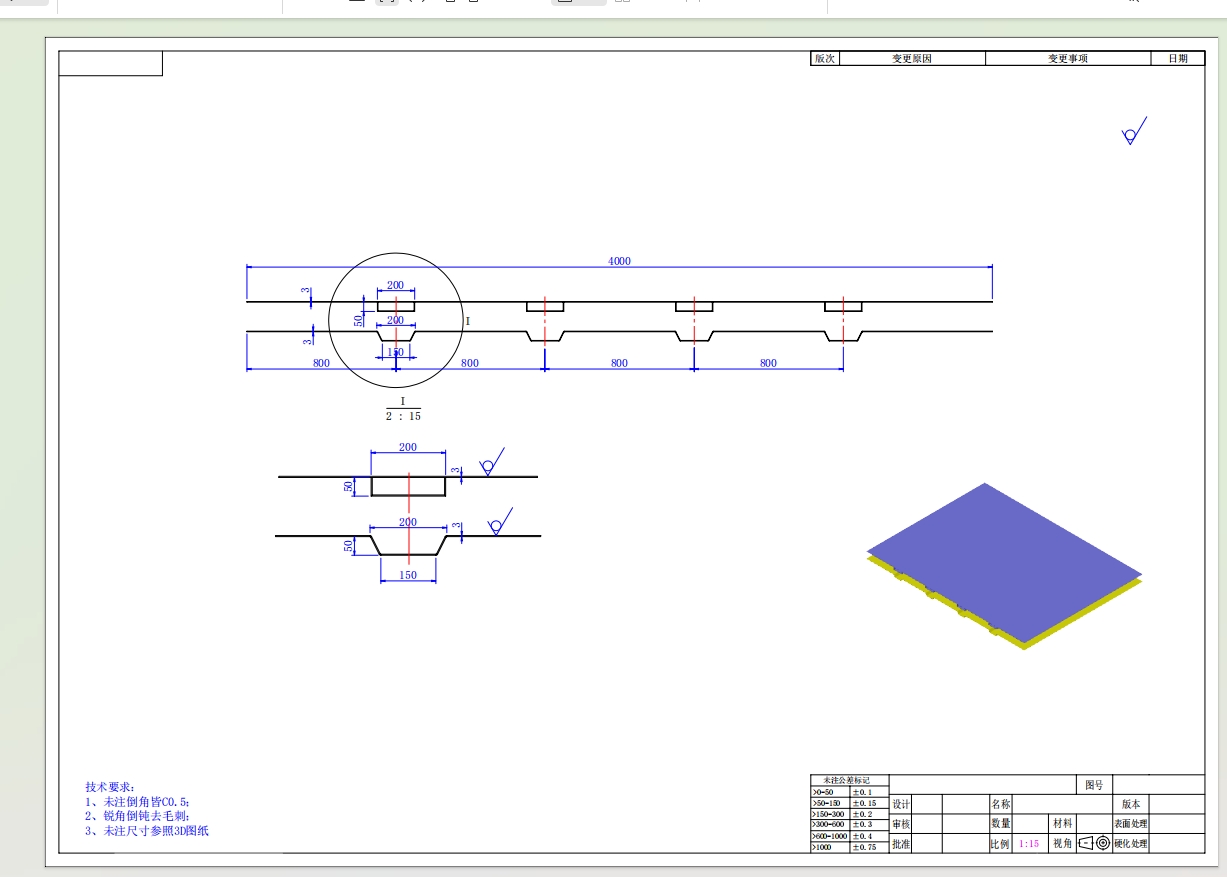Click the >150~300 tolerance range cell
The width and height of the screenshot is (1227, 877).
829,814
